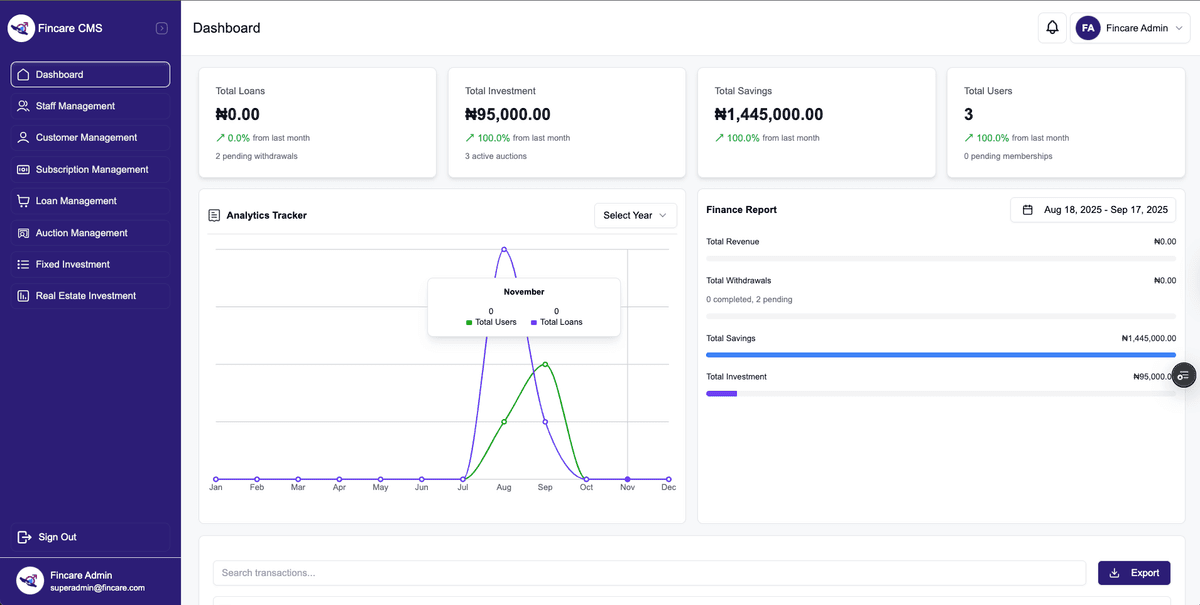Screen dimensions: 1200x605
Task: Open the Select Year dropdown
Action: coord(635,215)
